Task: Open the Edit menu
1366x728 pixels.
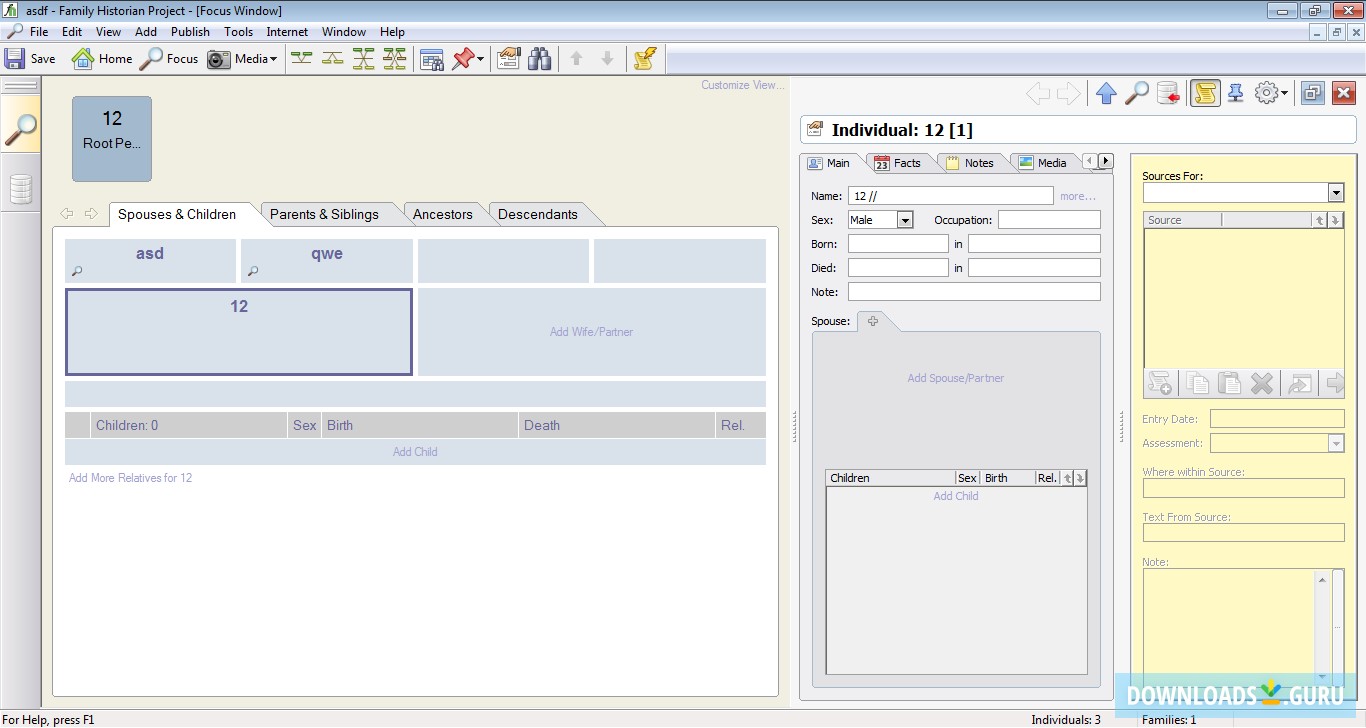Action: [x=72, y=32]
